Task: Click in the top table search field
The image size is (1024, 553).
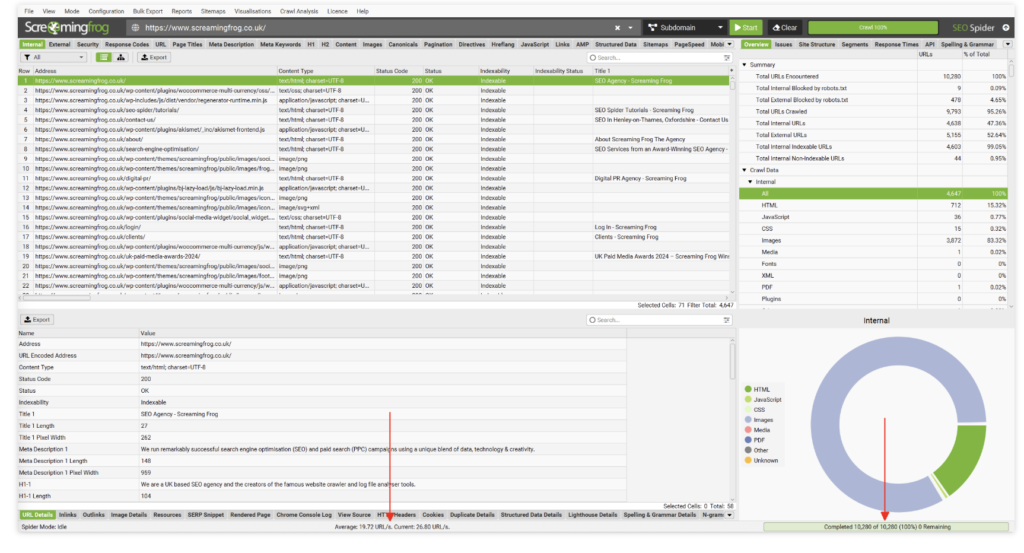Action: pos(658,57)
